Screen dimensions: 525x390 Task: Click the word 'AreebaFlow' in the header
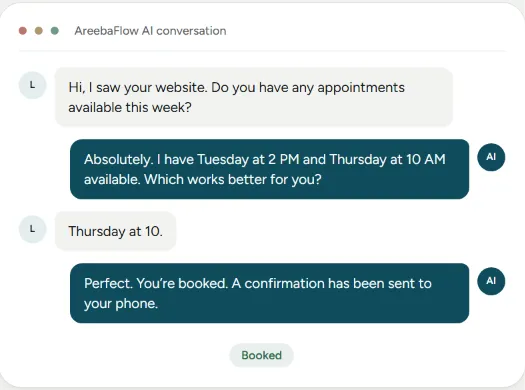(106, 31)
